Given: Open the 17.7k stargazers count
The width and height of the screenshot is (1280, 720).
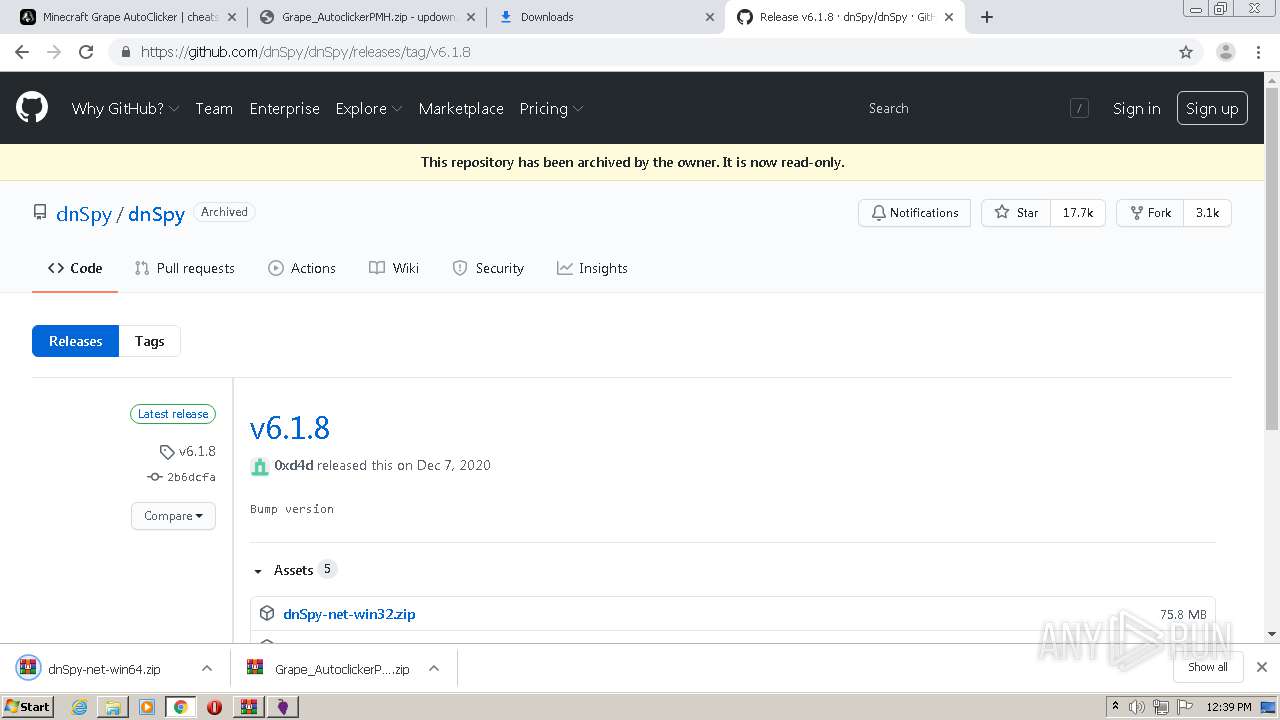Looking at the screenshot, I should tap(1078, 213).
